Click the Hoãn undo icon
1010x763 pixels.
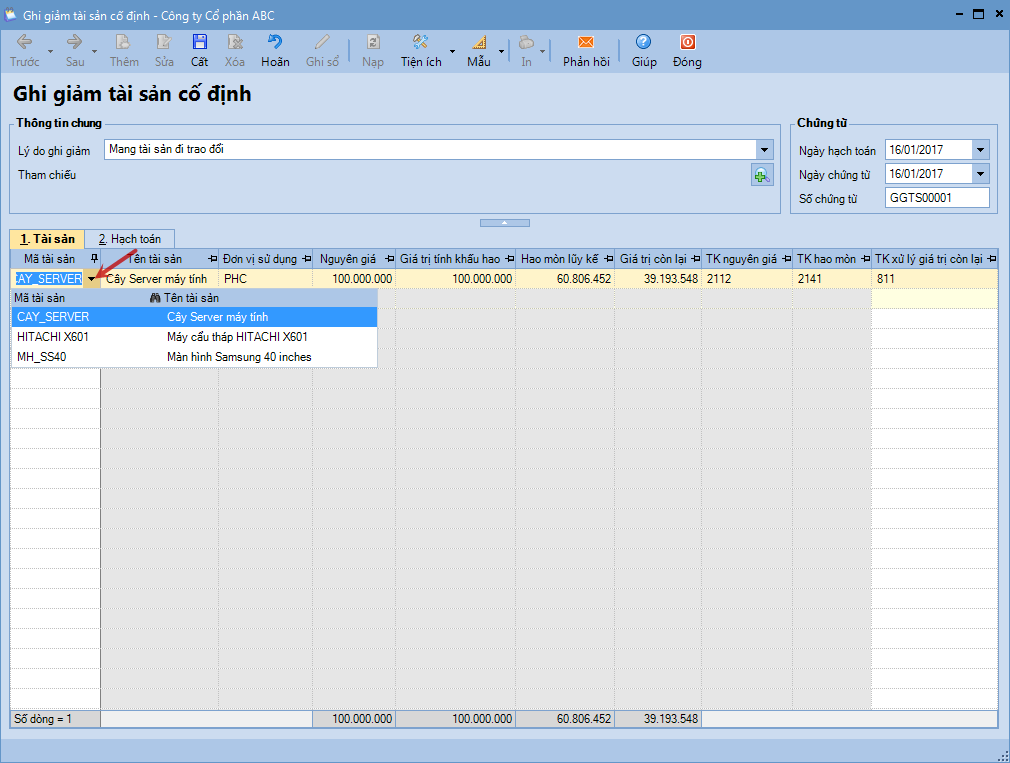tap(275, 43)
